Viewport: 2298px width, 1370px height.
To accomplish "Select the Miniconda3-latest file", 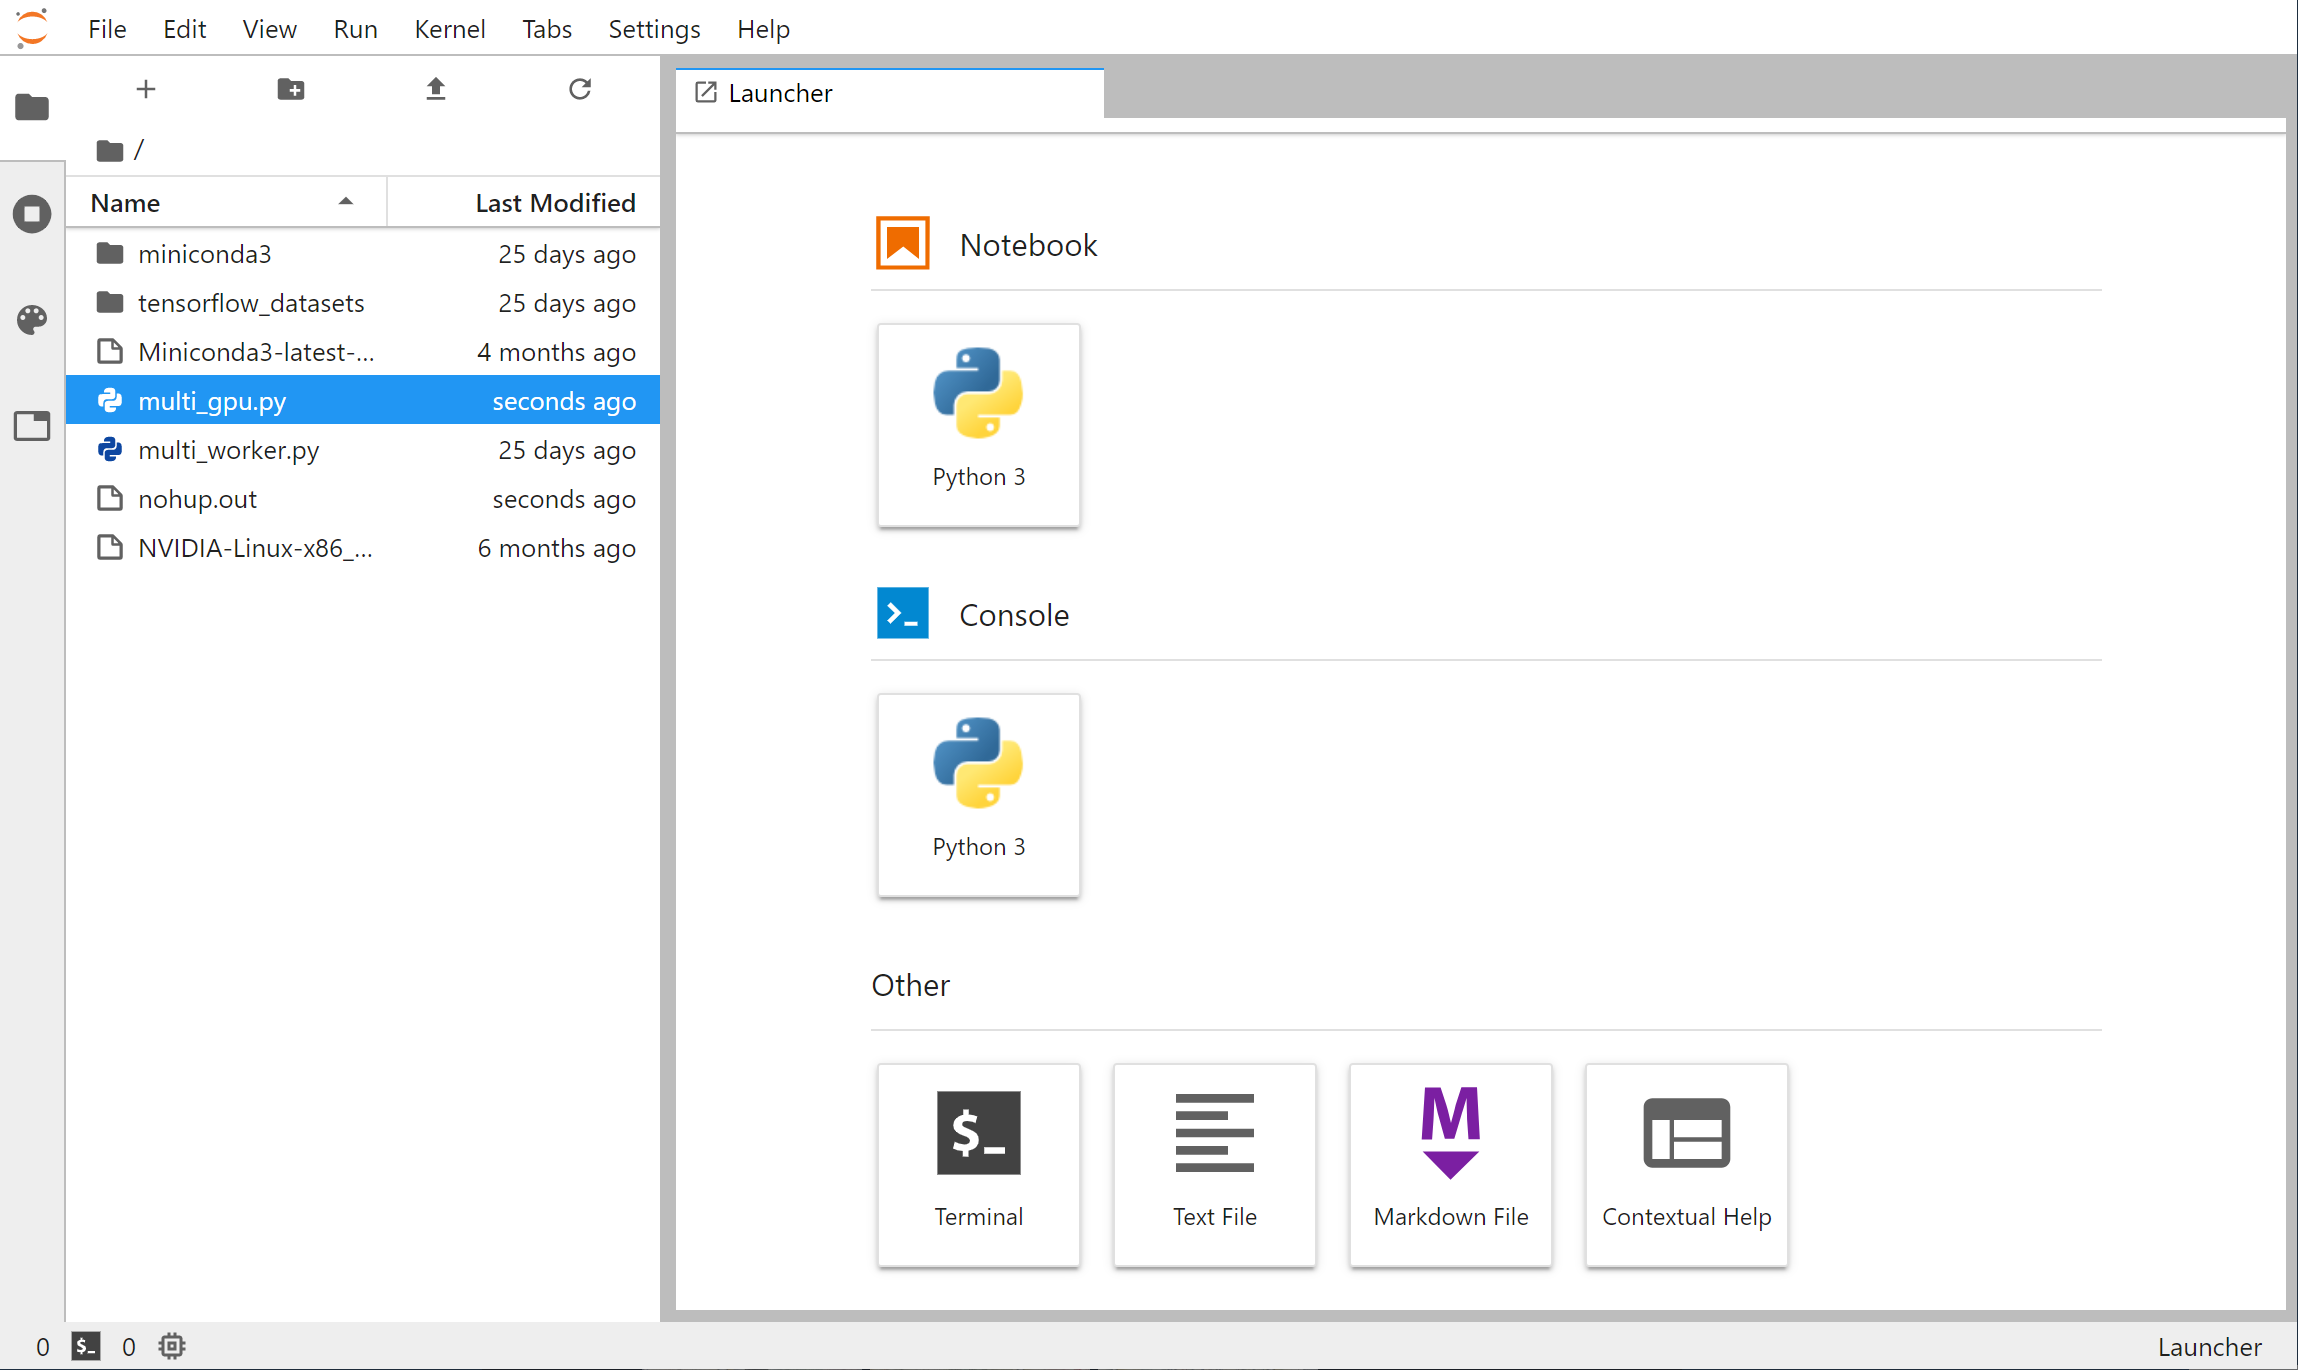I will [x=363, y=352].
